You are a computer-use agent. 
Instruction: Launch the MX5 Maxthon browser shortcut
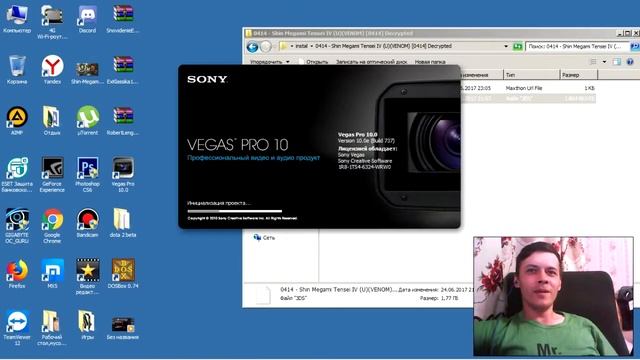point(52,274)
